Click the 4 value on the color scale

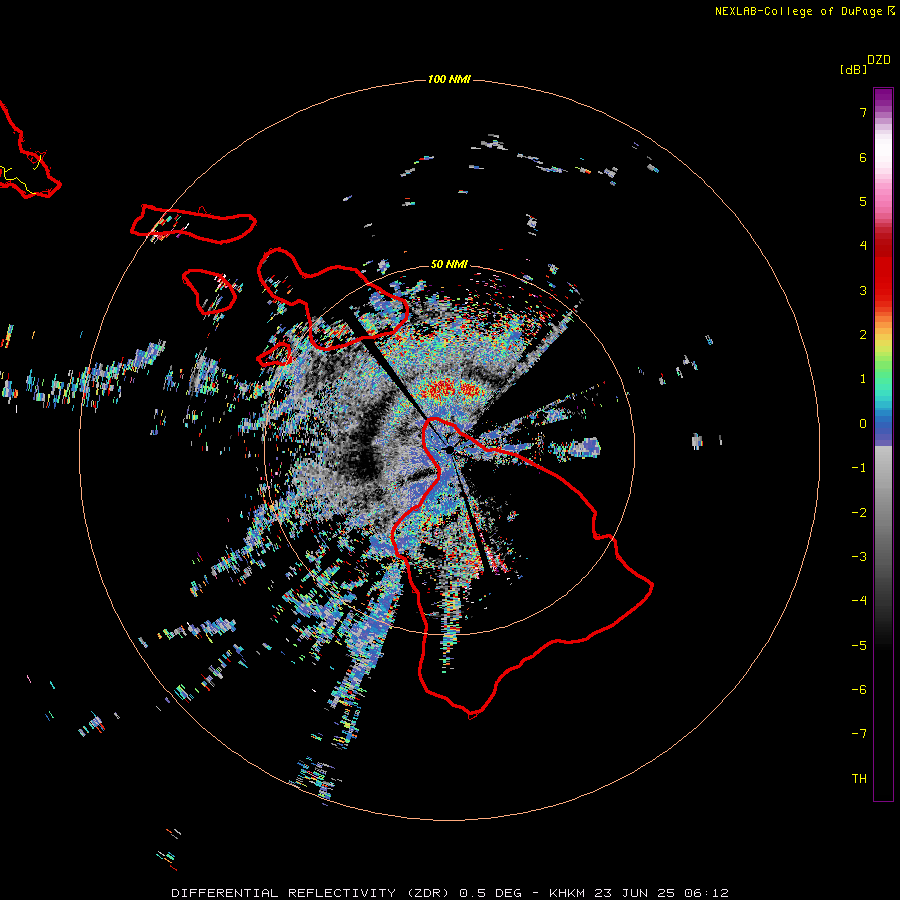(863, 246)
